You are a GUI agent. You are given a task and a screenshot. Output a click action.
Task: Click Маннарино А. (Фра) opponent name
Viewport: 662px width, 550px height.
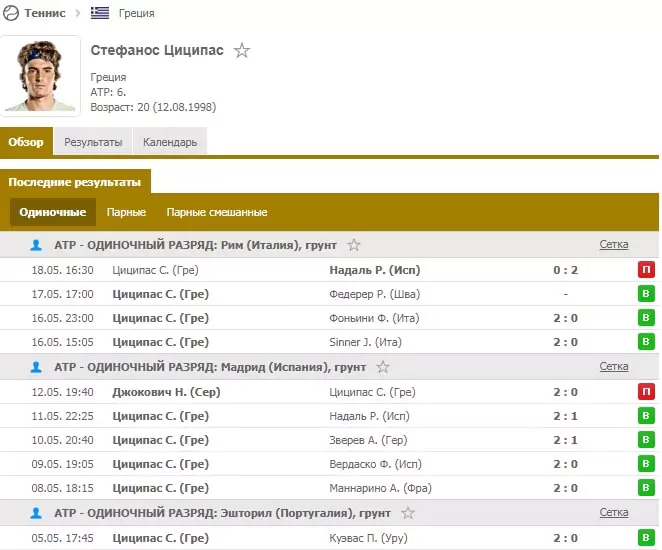(380, 488)
